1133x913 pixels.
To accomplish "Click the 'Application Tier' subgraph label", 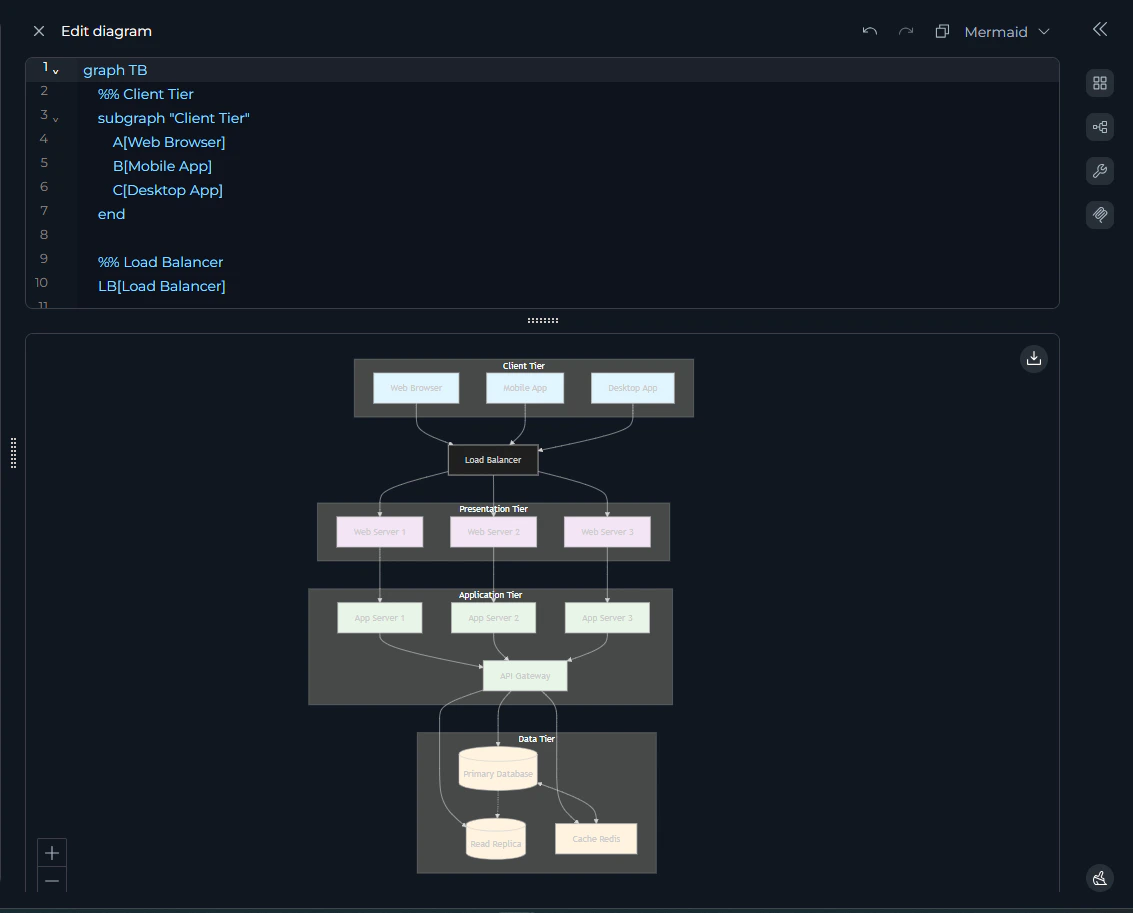I will coord(491,594).
